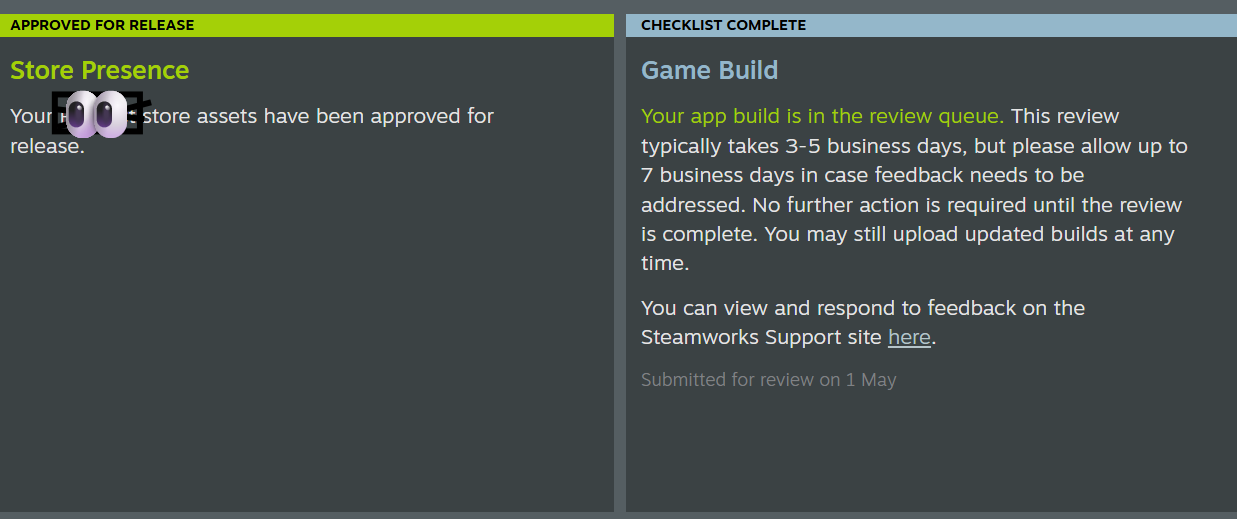The image size is (1237, 519).
Task: Click the blue 'CHECKLIST COMPLETE' status banner
Action: 931,25
